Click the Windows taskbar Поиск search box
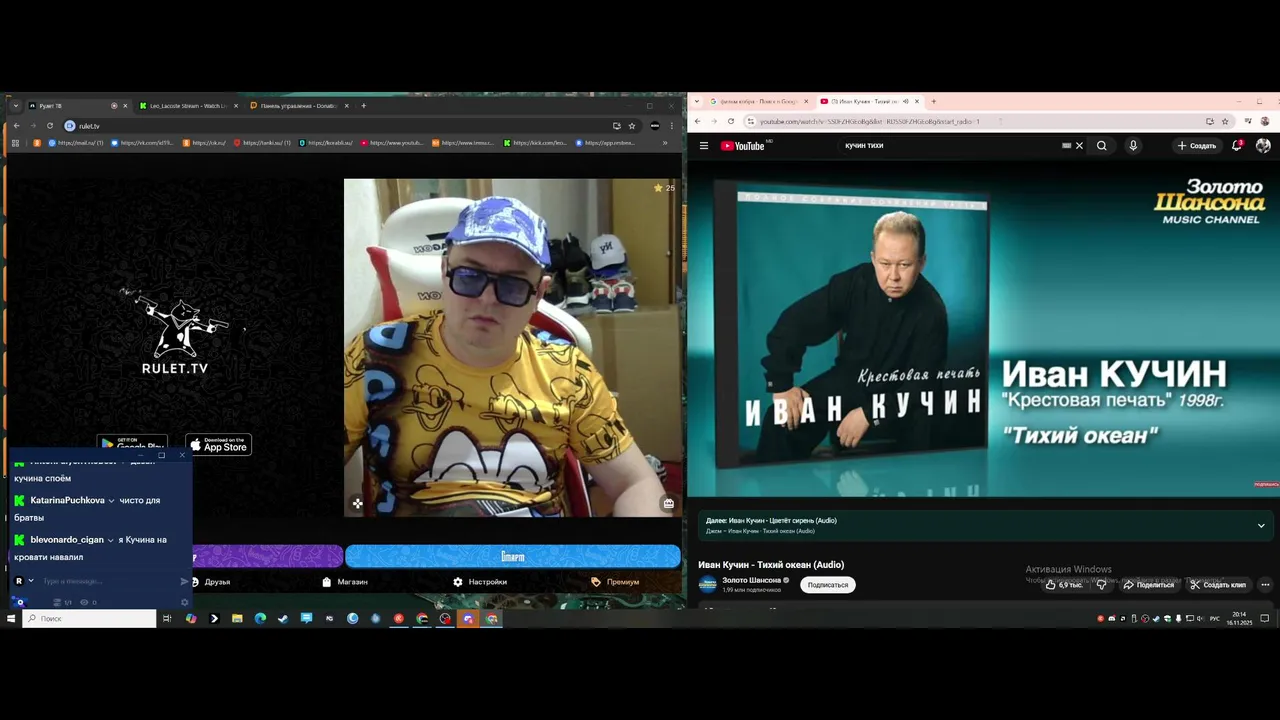Viewport: 1280px width, 720px height. [90, 619]
